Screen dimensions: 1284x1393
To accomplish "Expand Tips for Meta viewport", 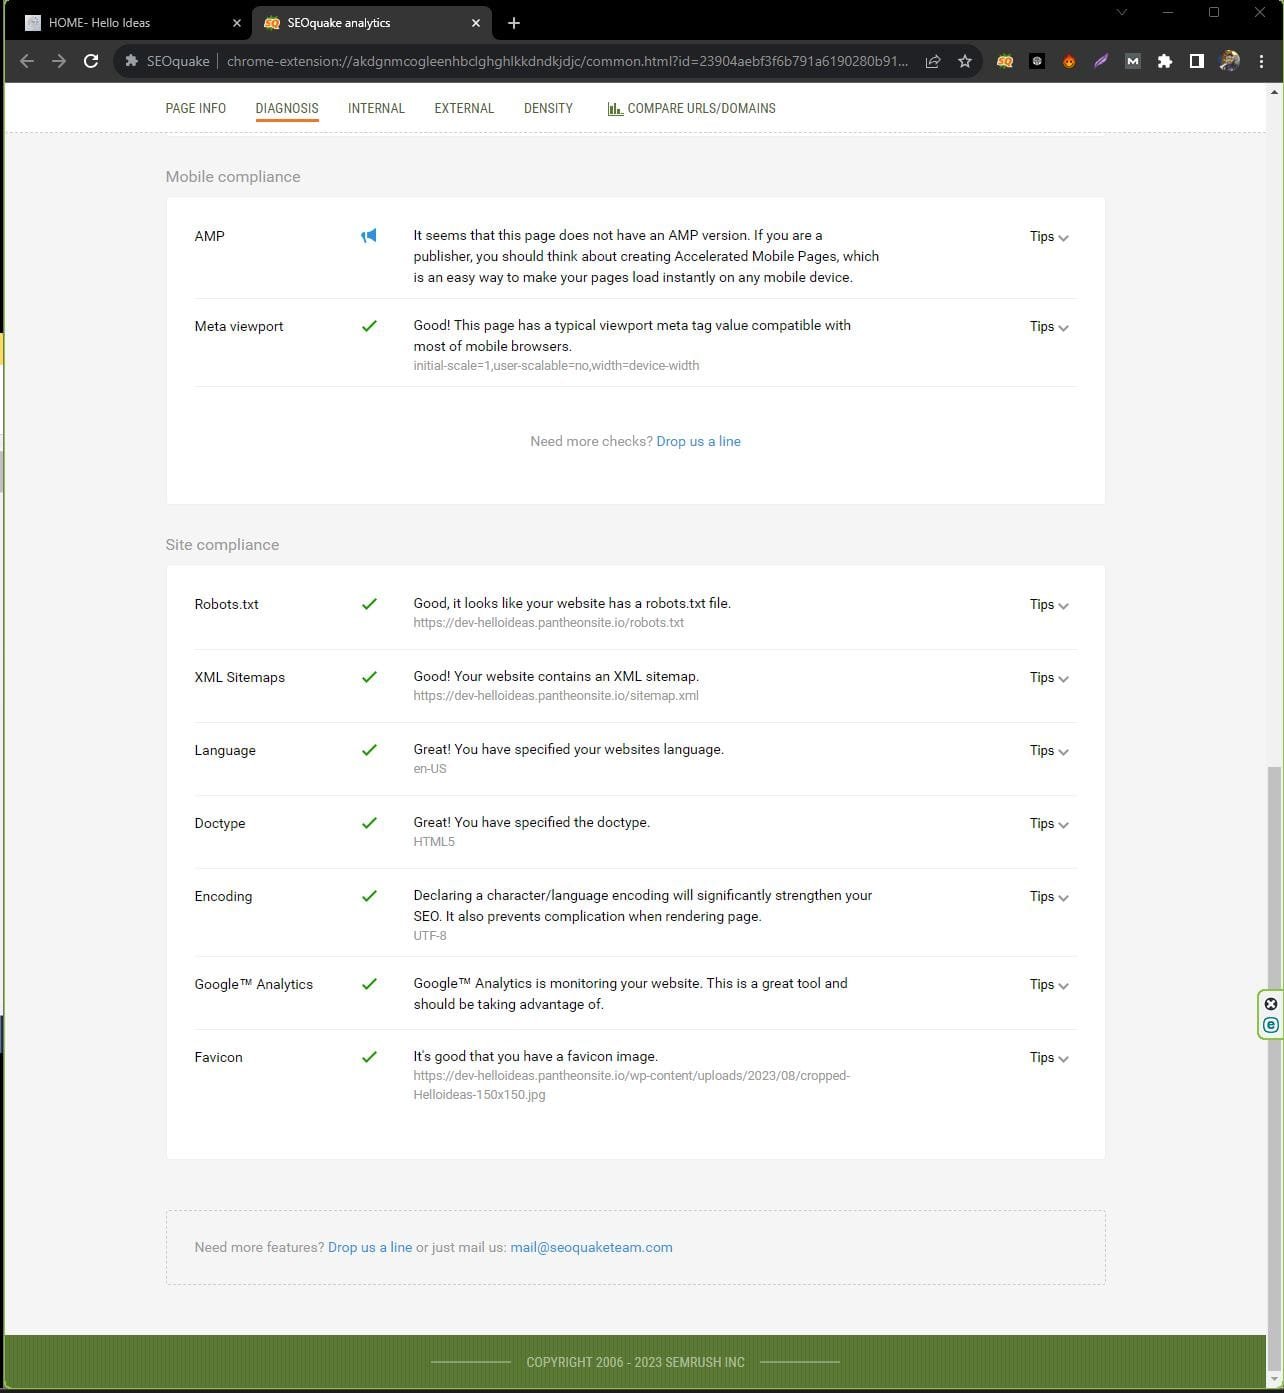I will (1048, 326).
